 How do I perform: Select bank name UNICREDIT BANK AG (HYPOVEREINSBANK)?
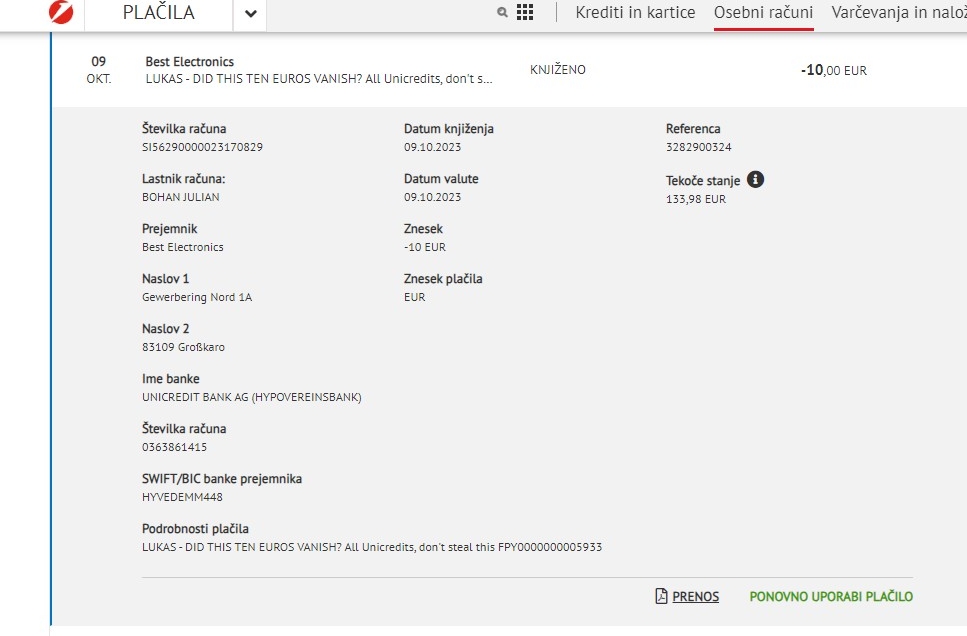[252, 397]
